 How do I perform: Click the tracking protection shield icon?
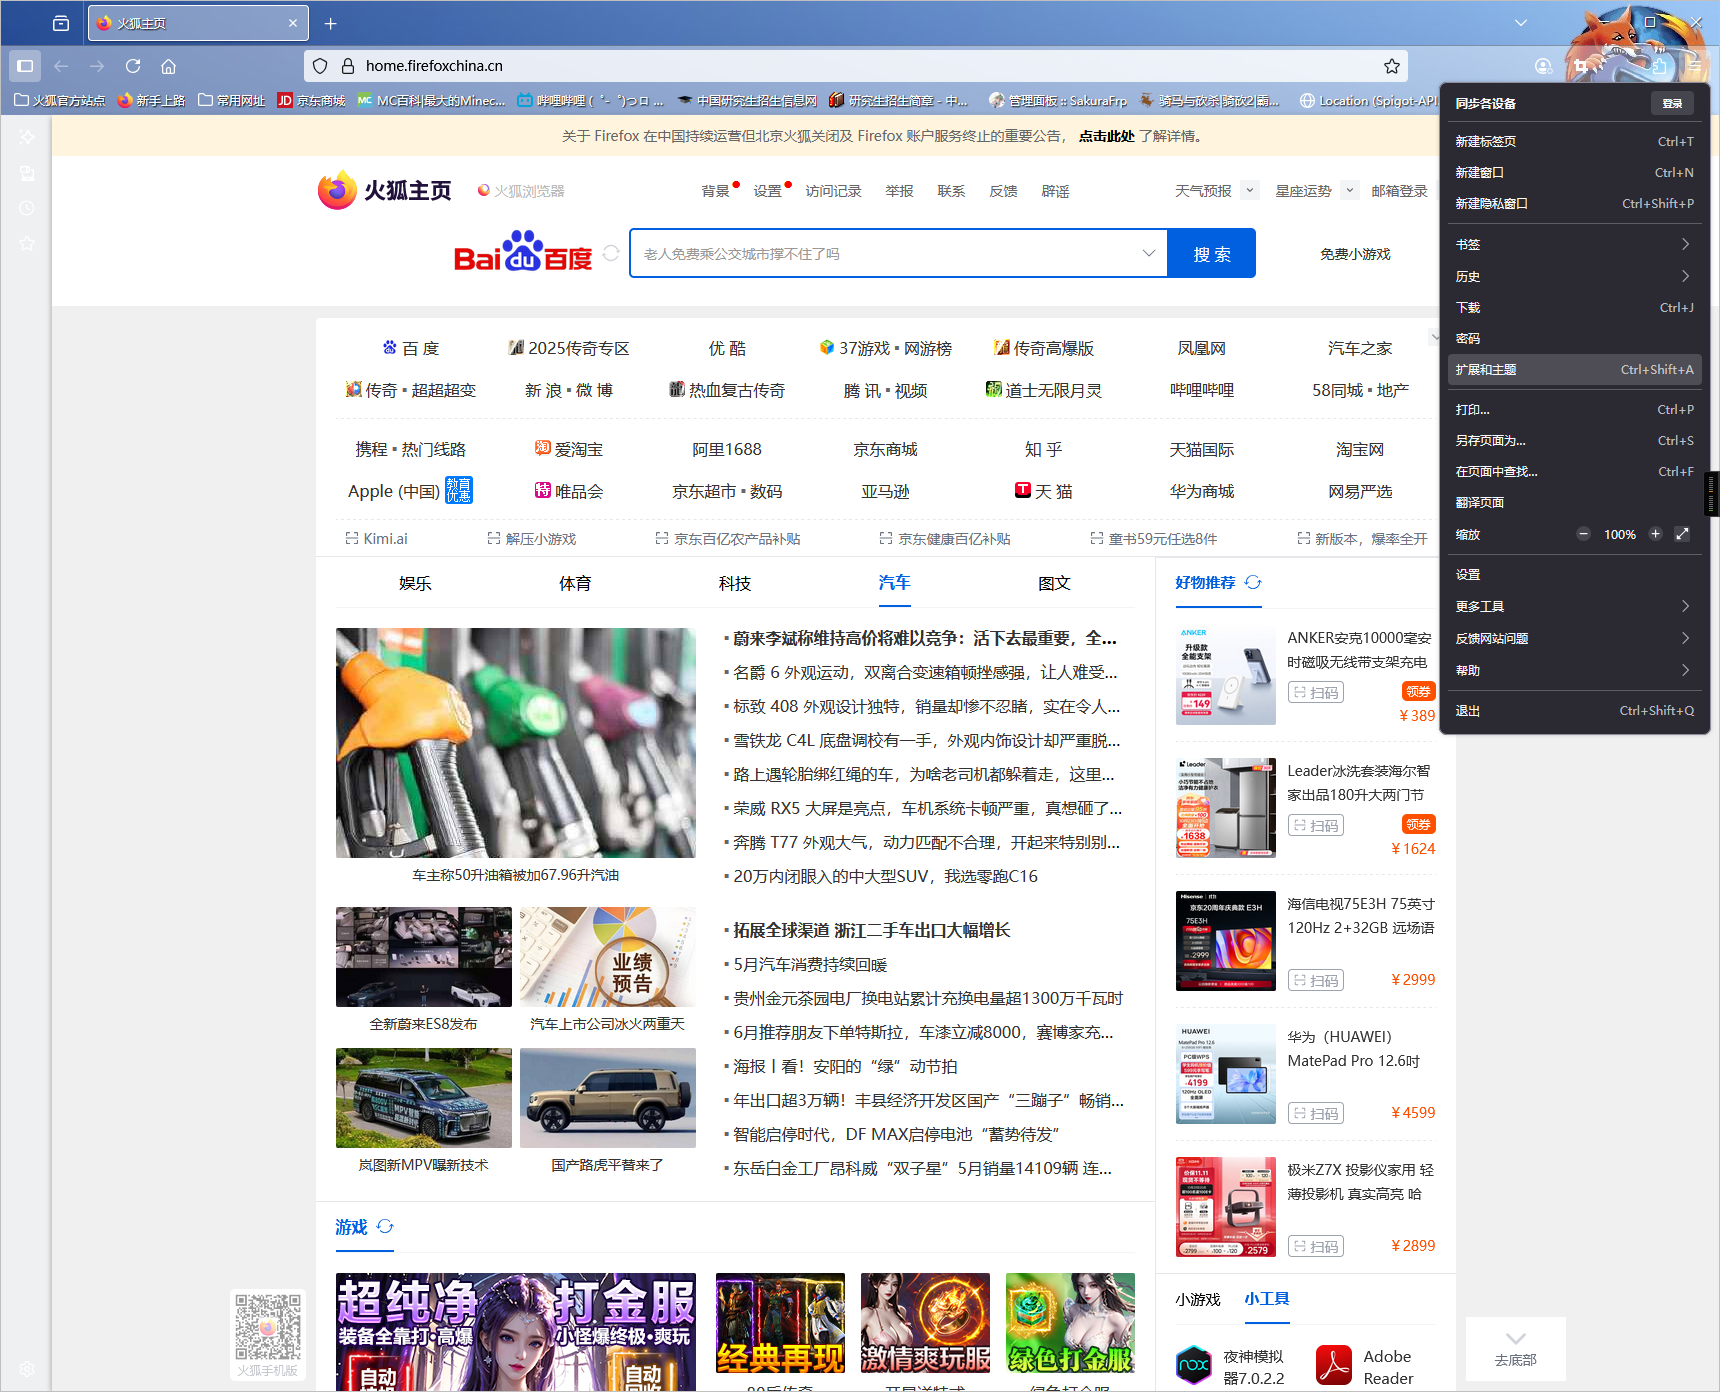[320, 66]
